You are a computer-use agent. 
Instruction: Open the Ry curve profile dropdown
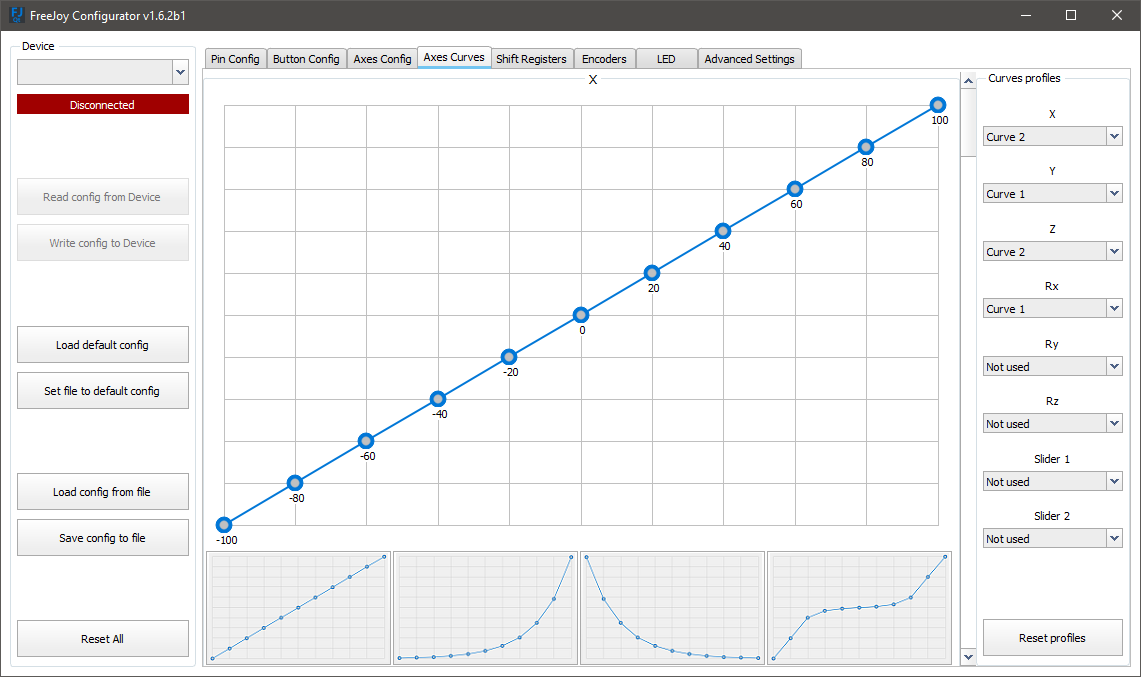pos(1052,366)
